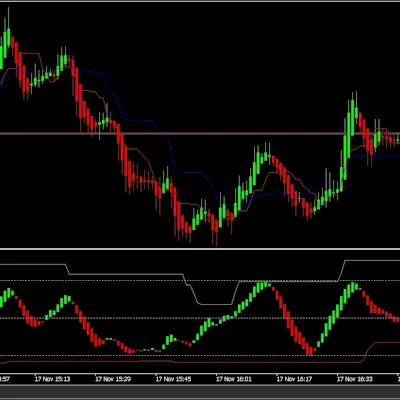The height and width of the screenshot is (400, 400).
Task: Click the oscillator green peak near 16:09
Action: tap(264, 285)
